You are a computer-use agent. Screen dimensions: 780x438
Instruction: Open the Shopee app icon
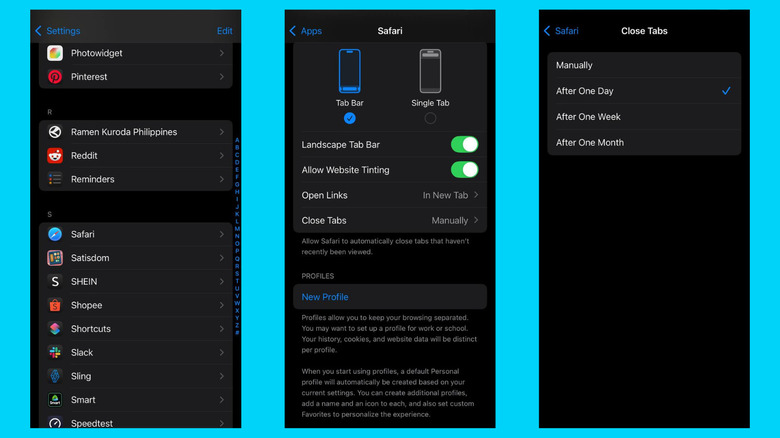[x=55, y=305]
